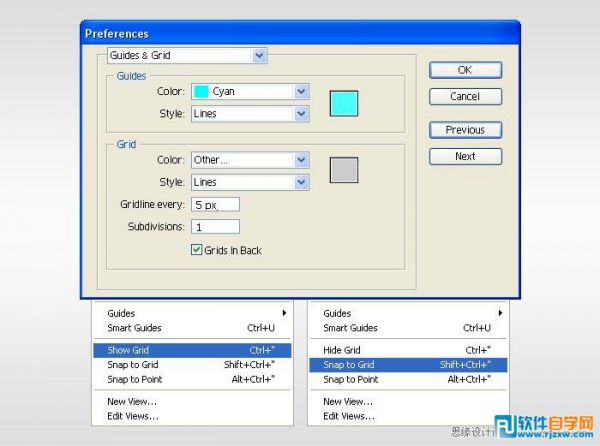The height and width of the screenshot is (446, 600).
Task: Open the Grid Style dropdown
Action: pyautogui.click(x=250, y=182)
